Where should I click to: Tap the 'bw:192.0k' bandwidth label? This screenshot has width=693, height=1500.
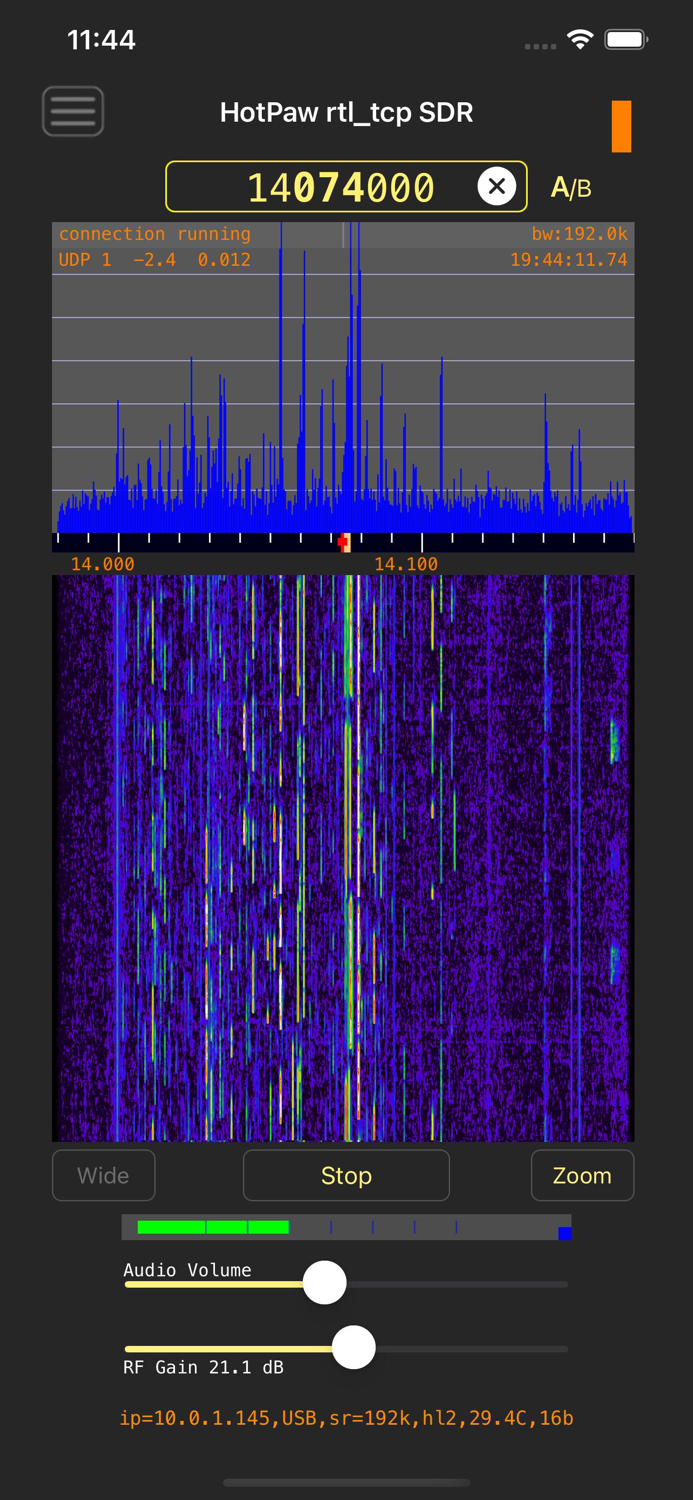(580, 234)
